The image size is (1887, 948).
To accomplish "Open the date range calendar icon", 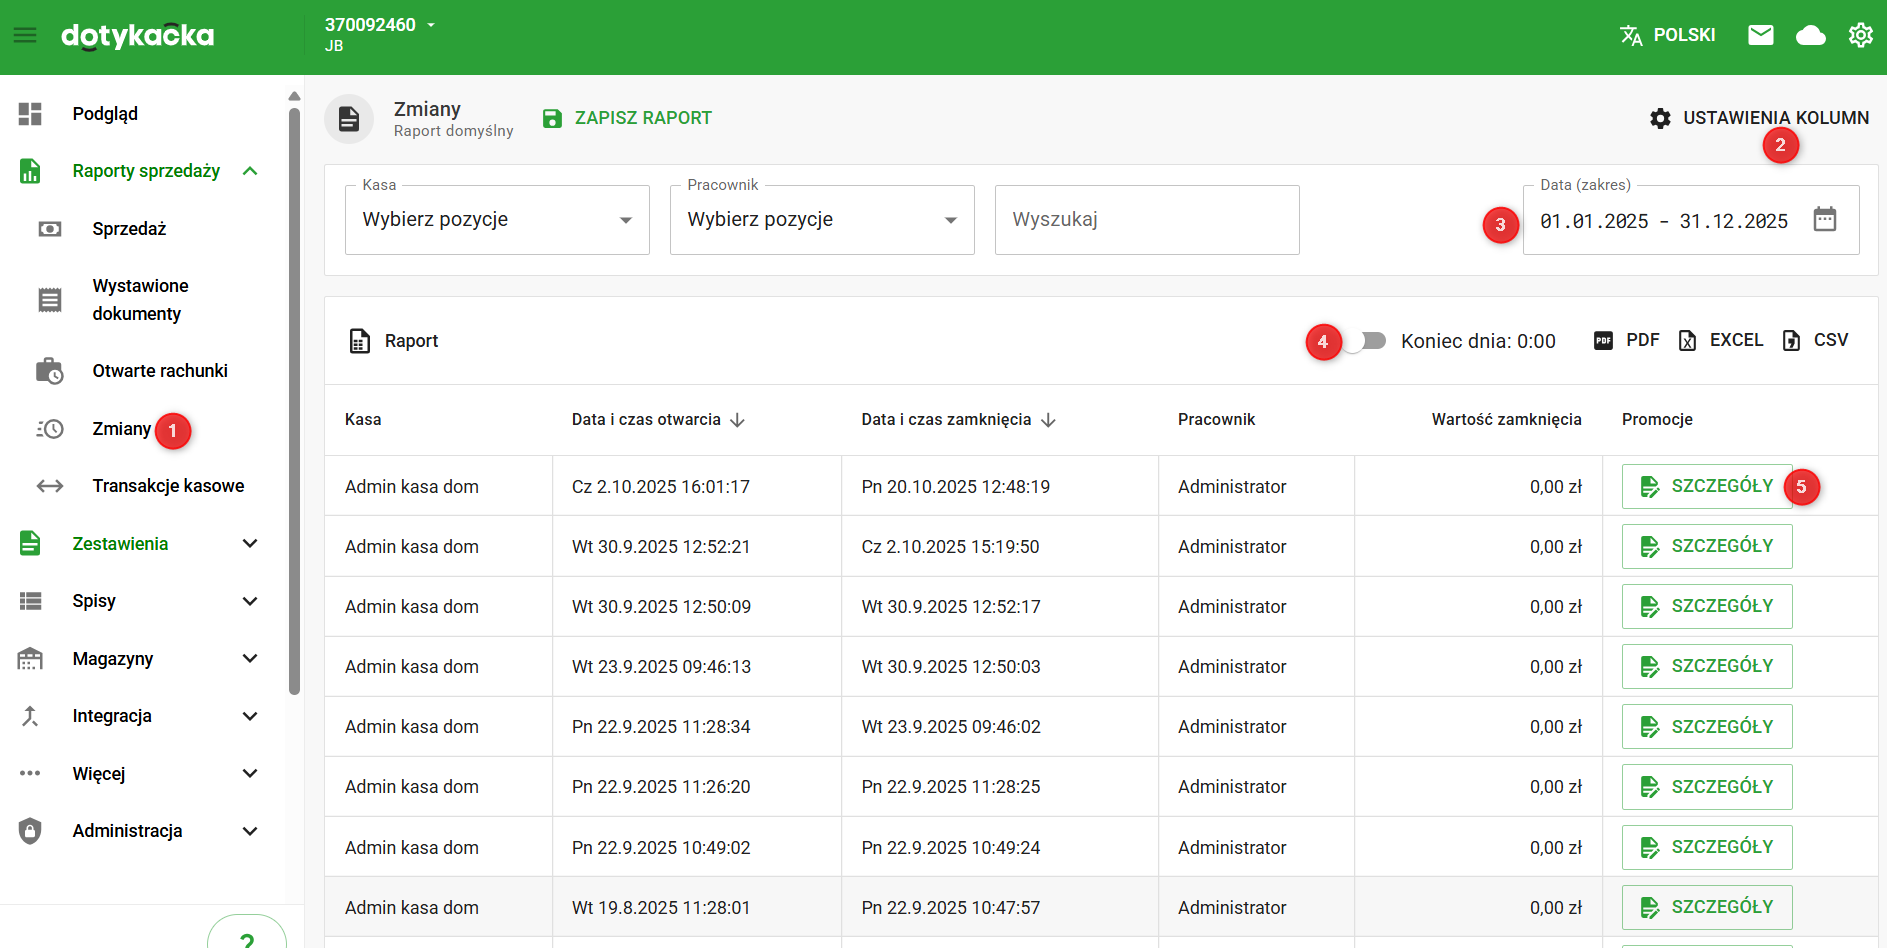I will pos(1824,219).
